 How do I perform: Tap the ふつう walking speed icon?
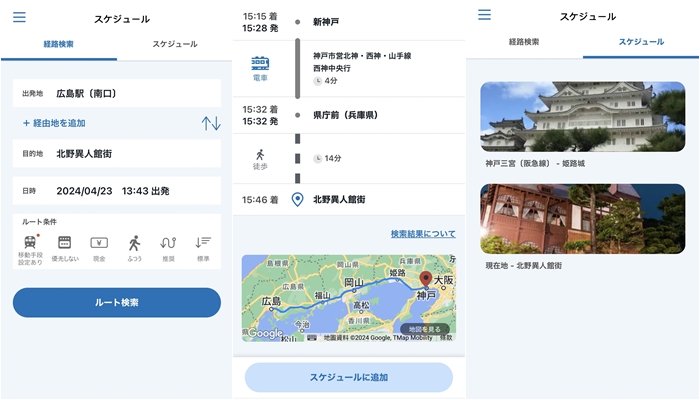pos(134,243)
